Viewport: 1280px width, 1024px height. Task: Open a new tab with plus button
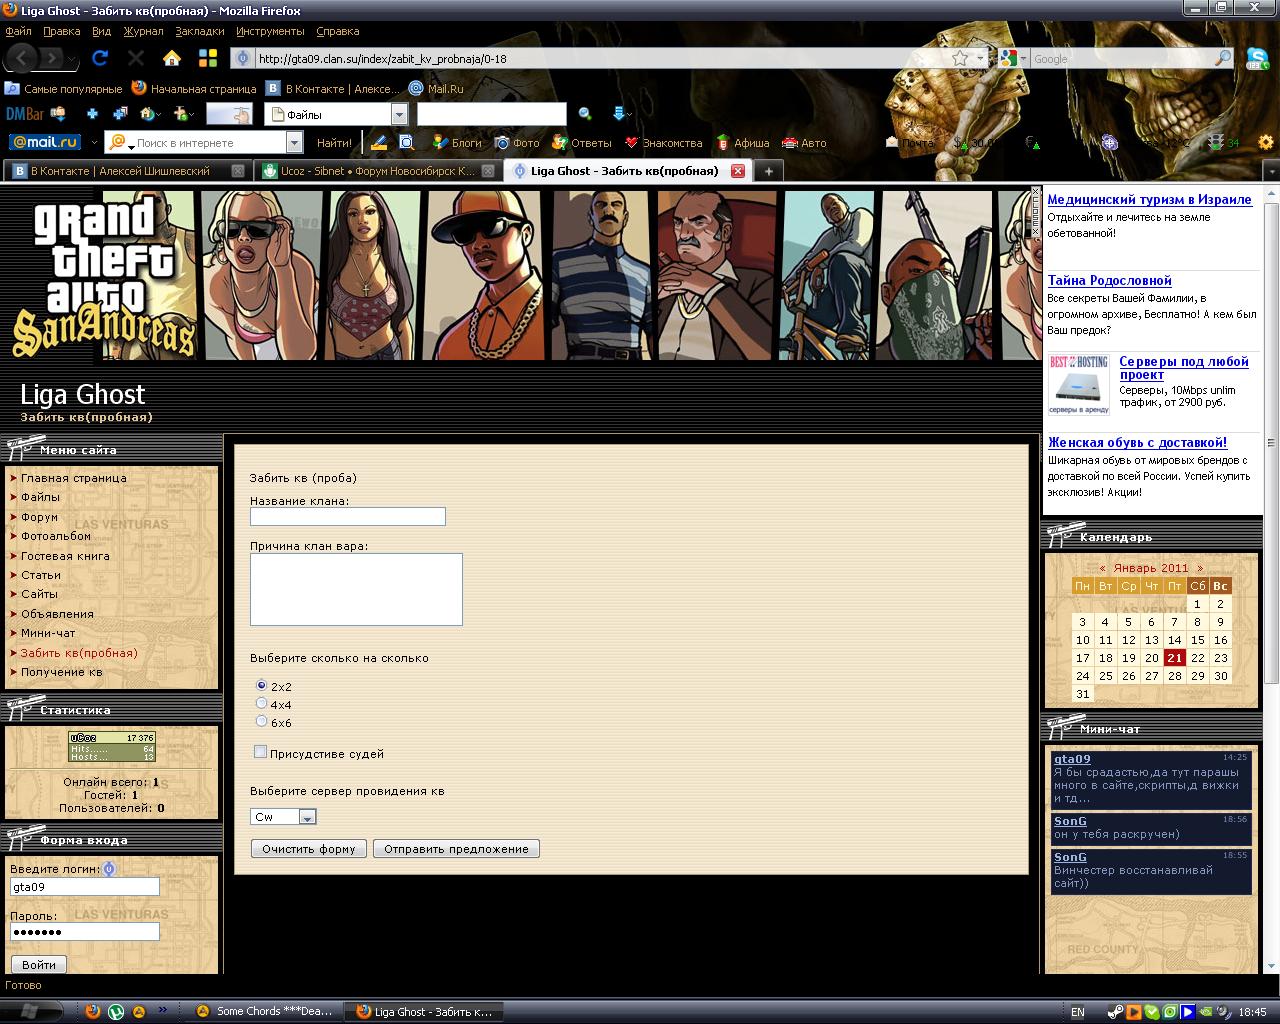point(768,171)
